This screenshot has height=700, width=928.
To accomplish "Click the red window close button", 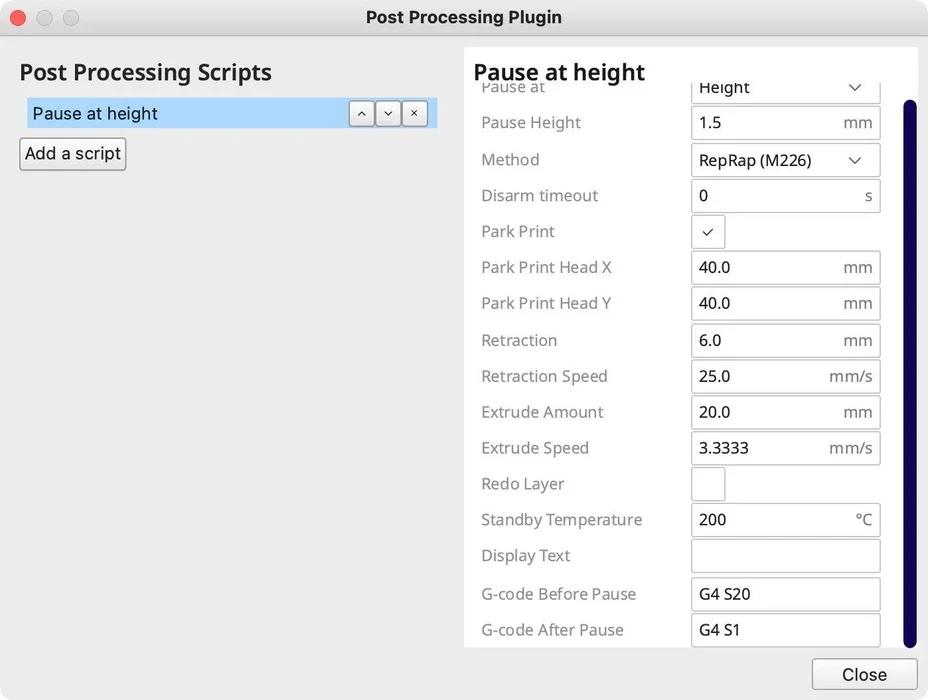I will pos(17,17).
